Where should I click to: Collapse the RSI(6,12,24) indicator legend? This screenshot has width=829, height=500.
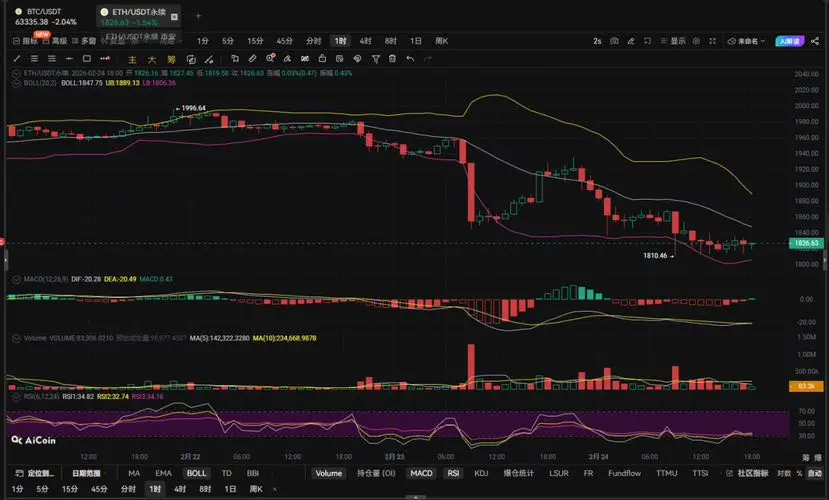tap(16, 396)
